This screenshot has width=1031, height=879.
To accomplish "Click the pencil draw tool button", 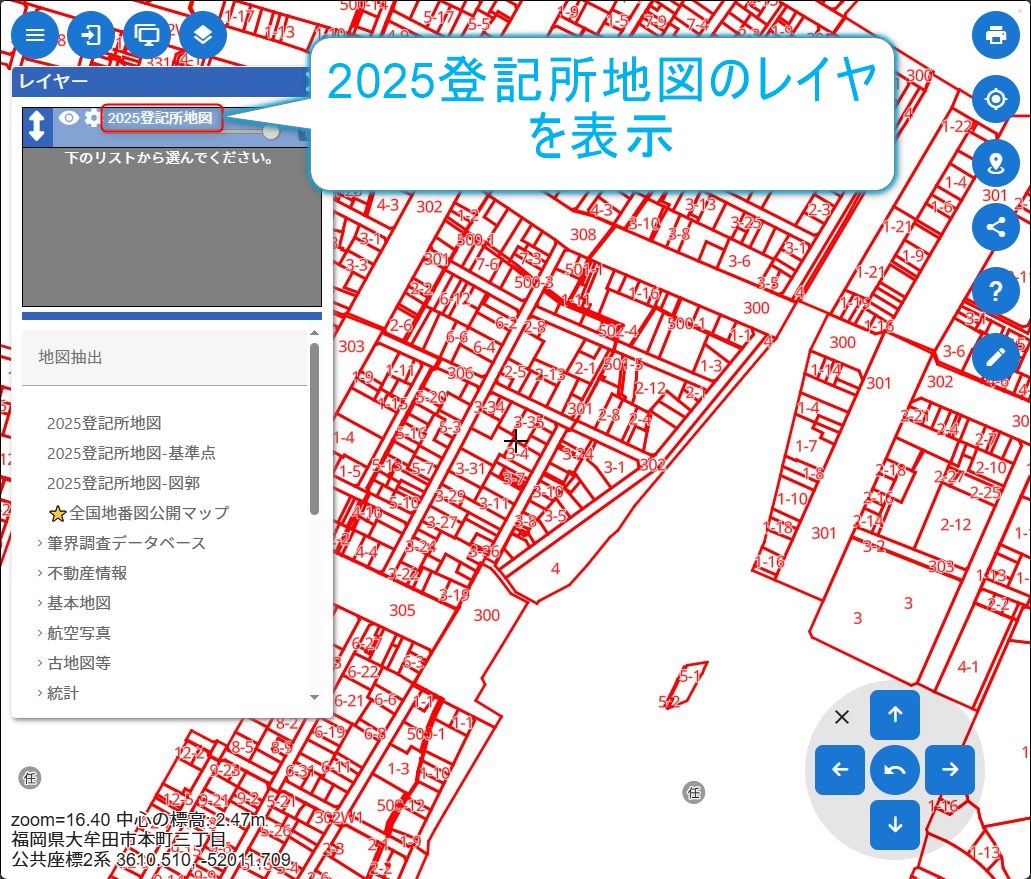I will [x=995, y=356].
